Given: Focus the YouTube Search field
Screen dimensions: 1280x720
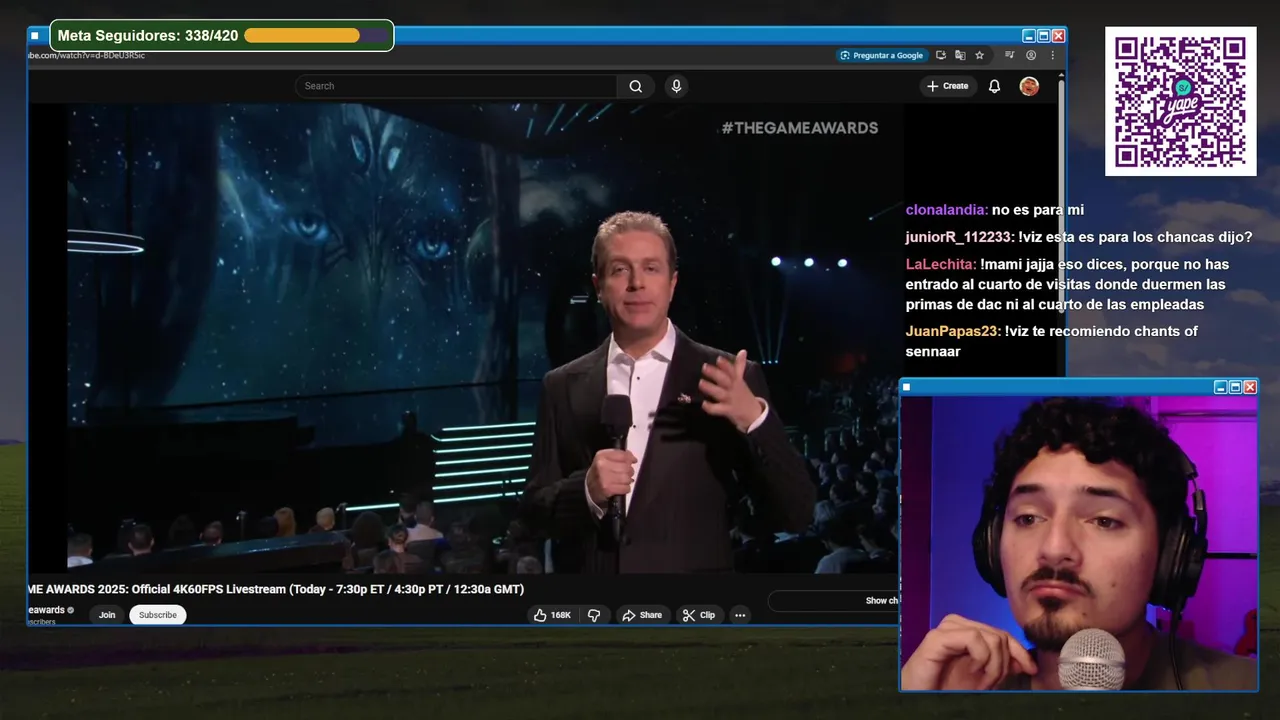Looking at the screenshot, I should (x=456, y=86).
